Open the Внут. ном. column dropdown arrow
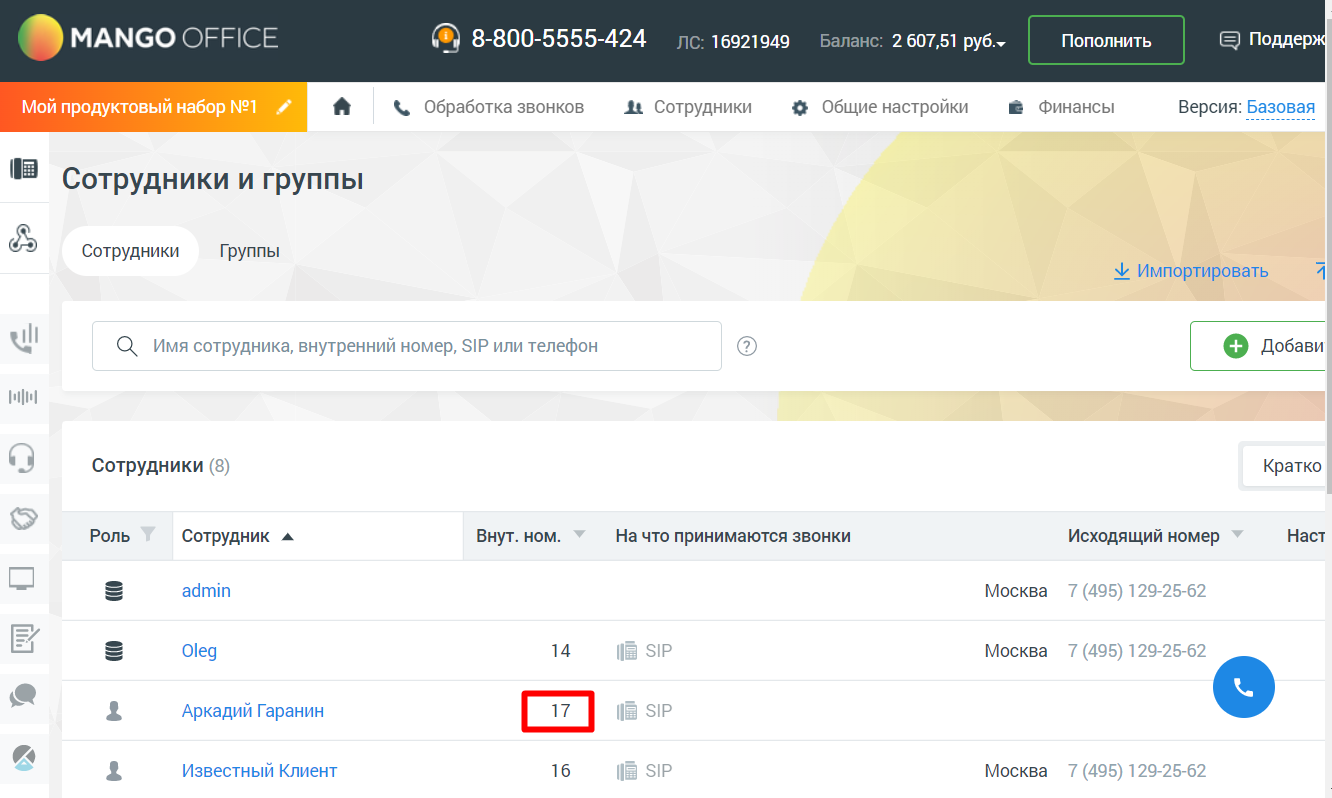The height and width of the screenshot is (798, 1332). 579,535
